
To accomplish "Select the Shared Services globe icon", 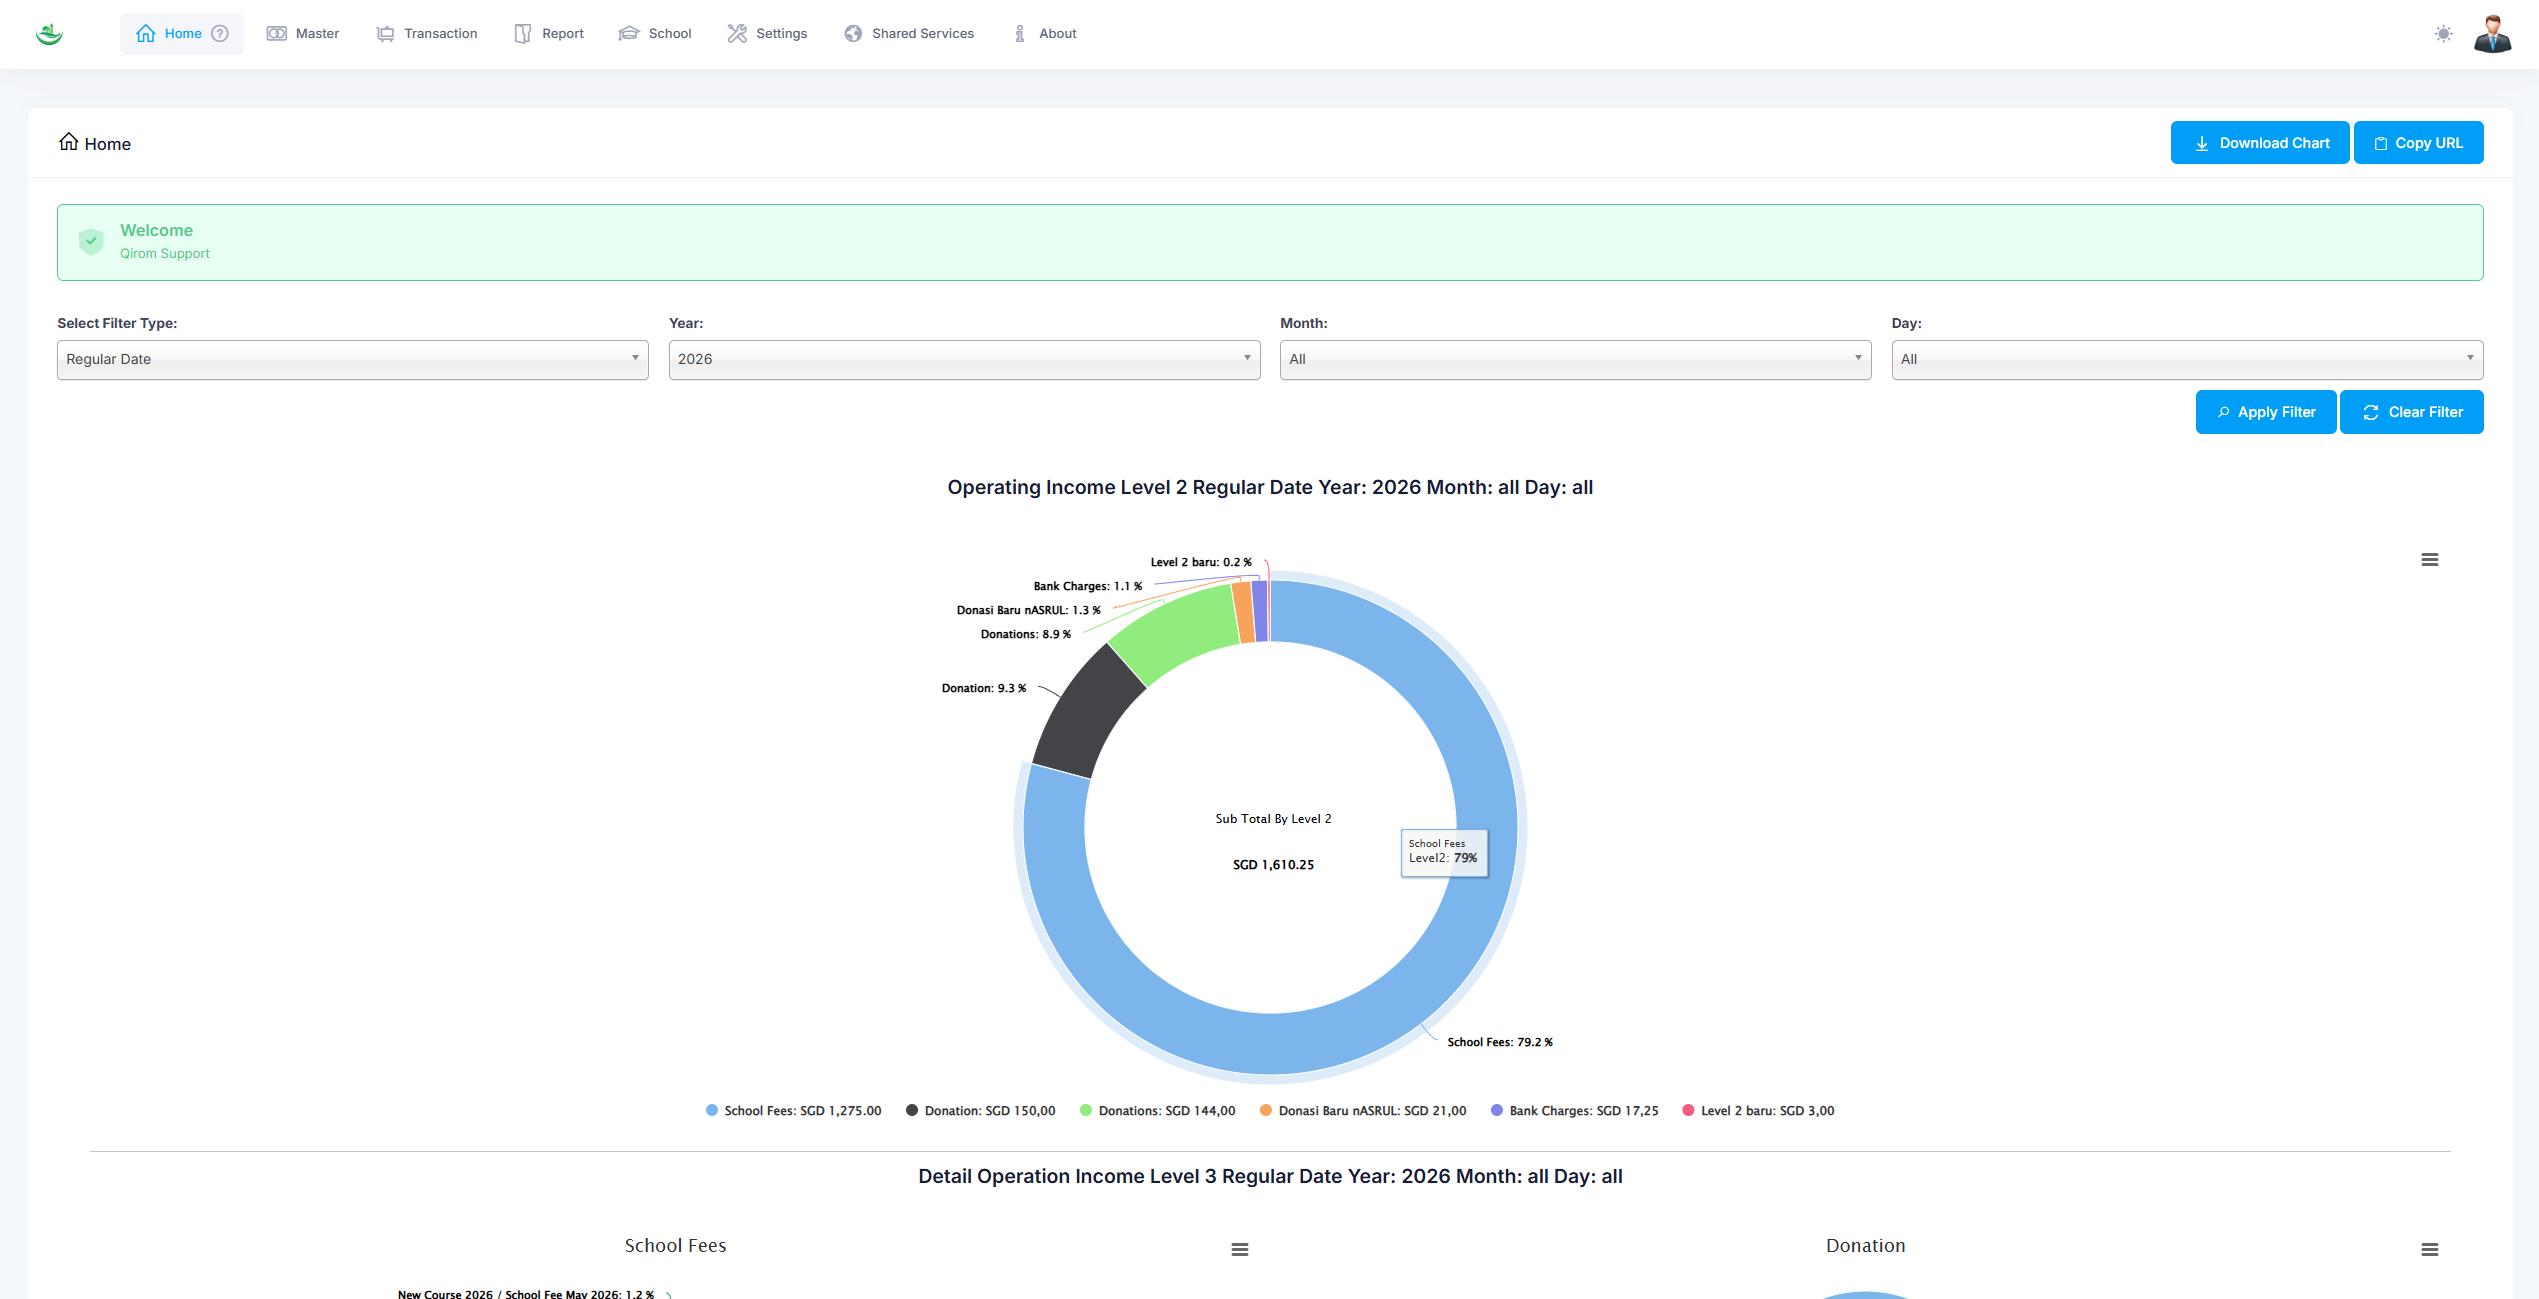I will [852, 33].
